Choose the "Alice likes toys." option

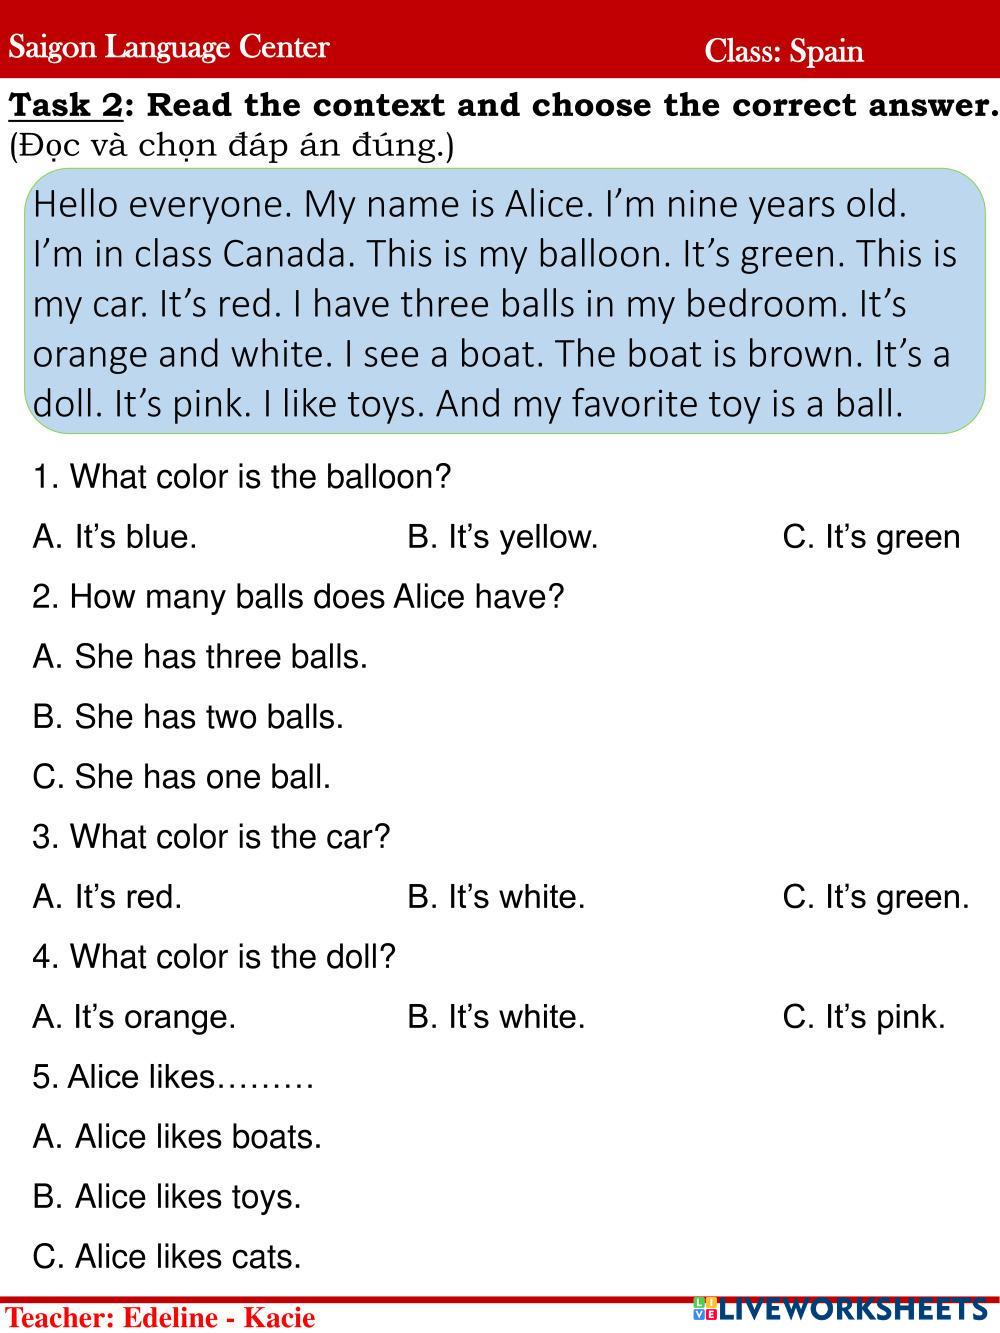pyautogui.click(x=167, y=1197)
